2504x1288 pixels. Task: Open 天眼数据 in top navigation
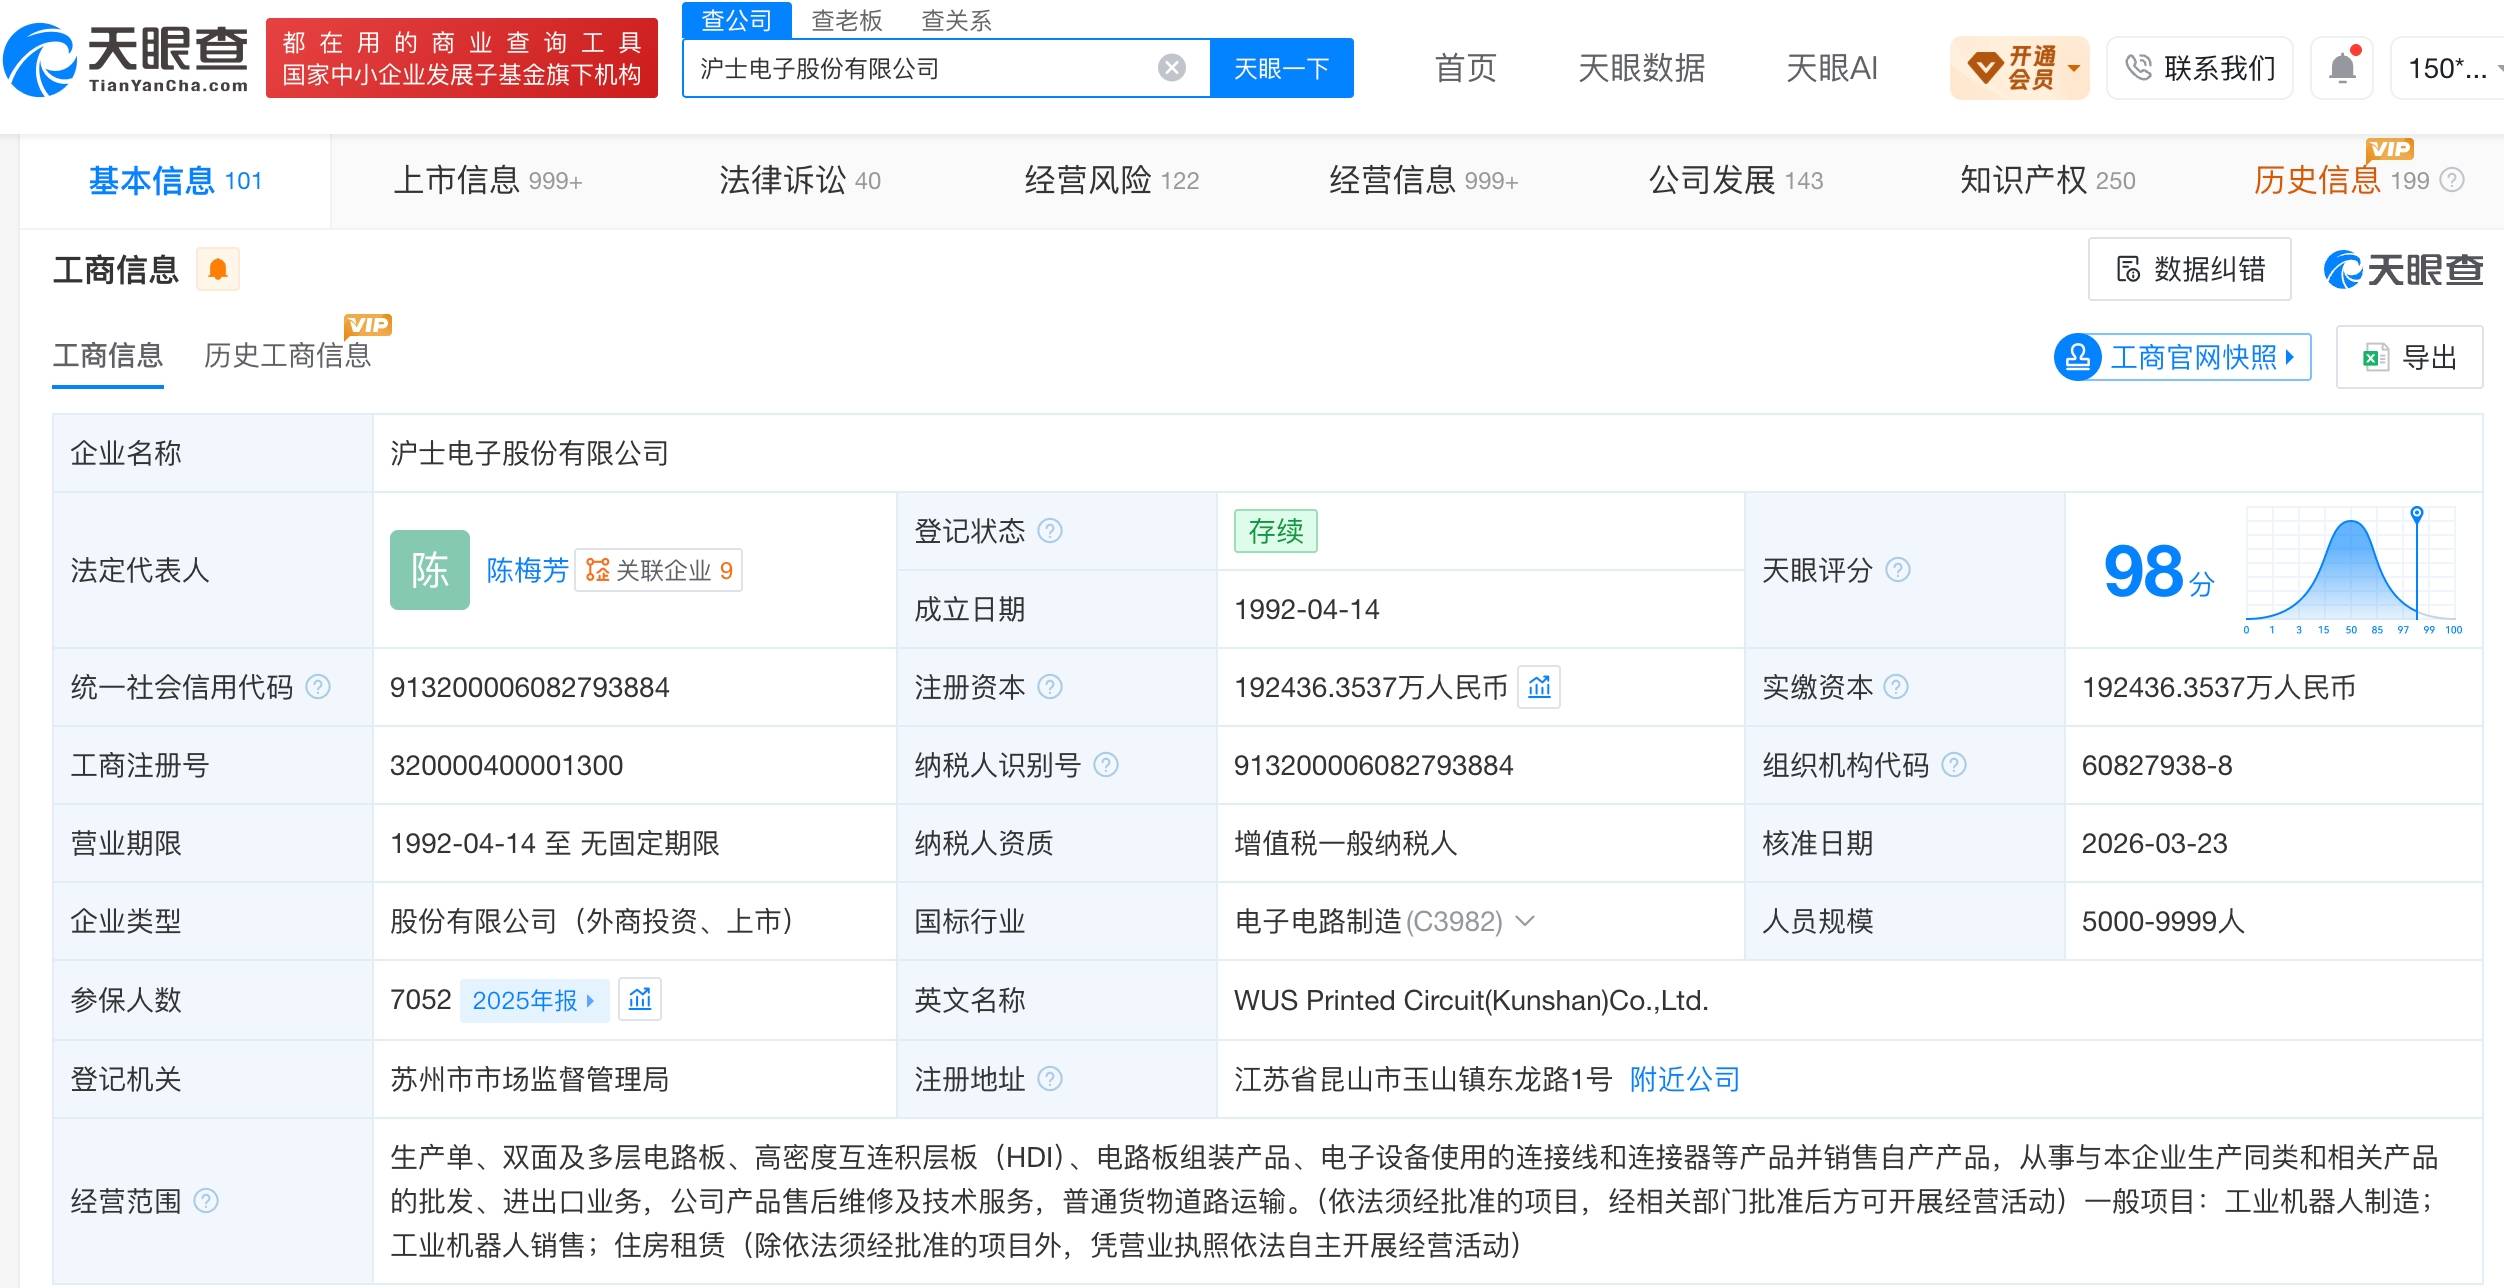tap(1641, 68)
